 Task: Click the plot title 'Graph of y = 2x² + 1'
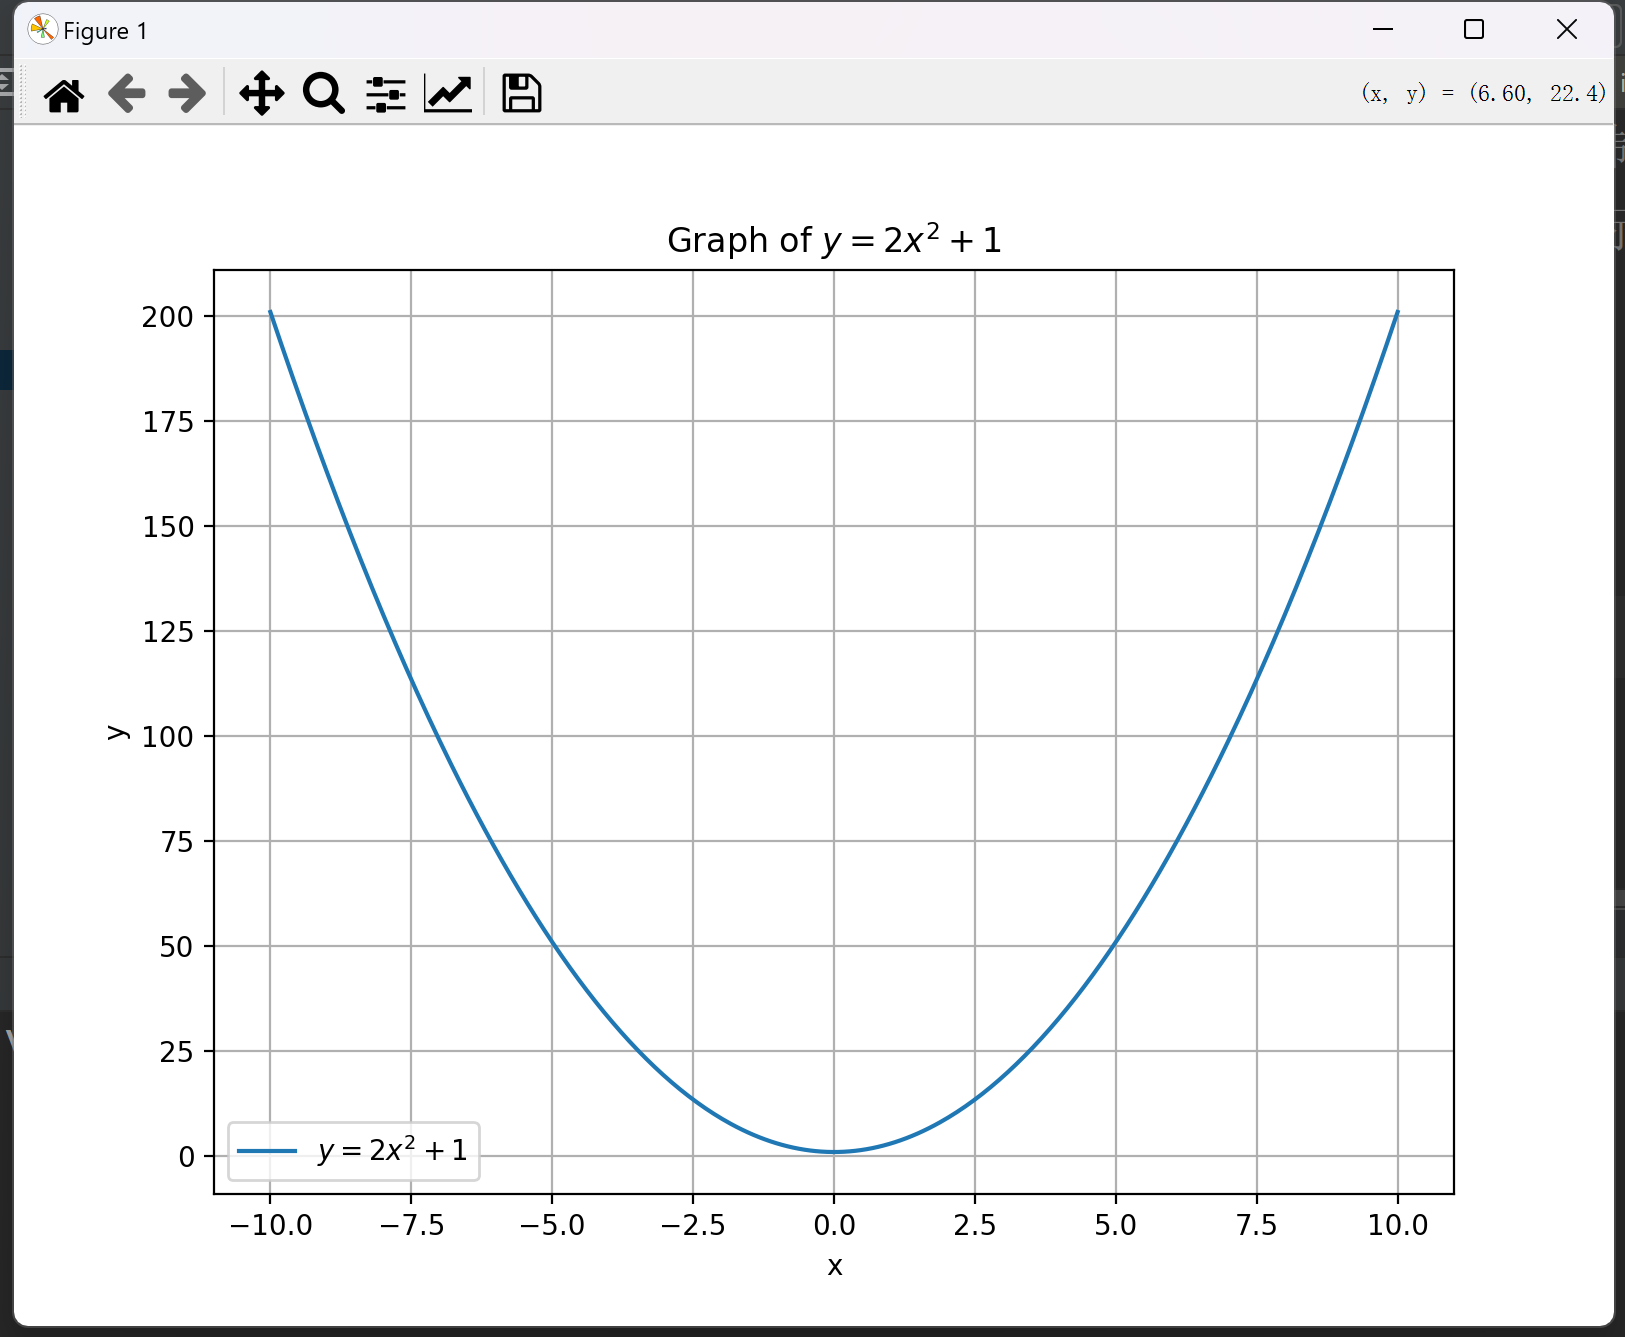[834, 240]
